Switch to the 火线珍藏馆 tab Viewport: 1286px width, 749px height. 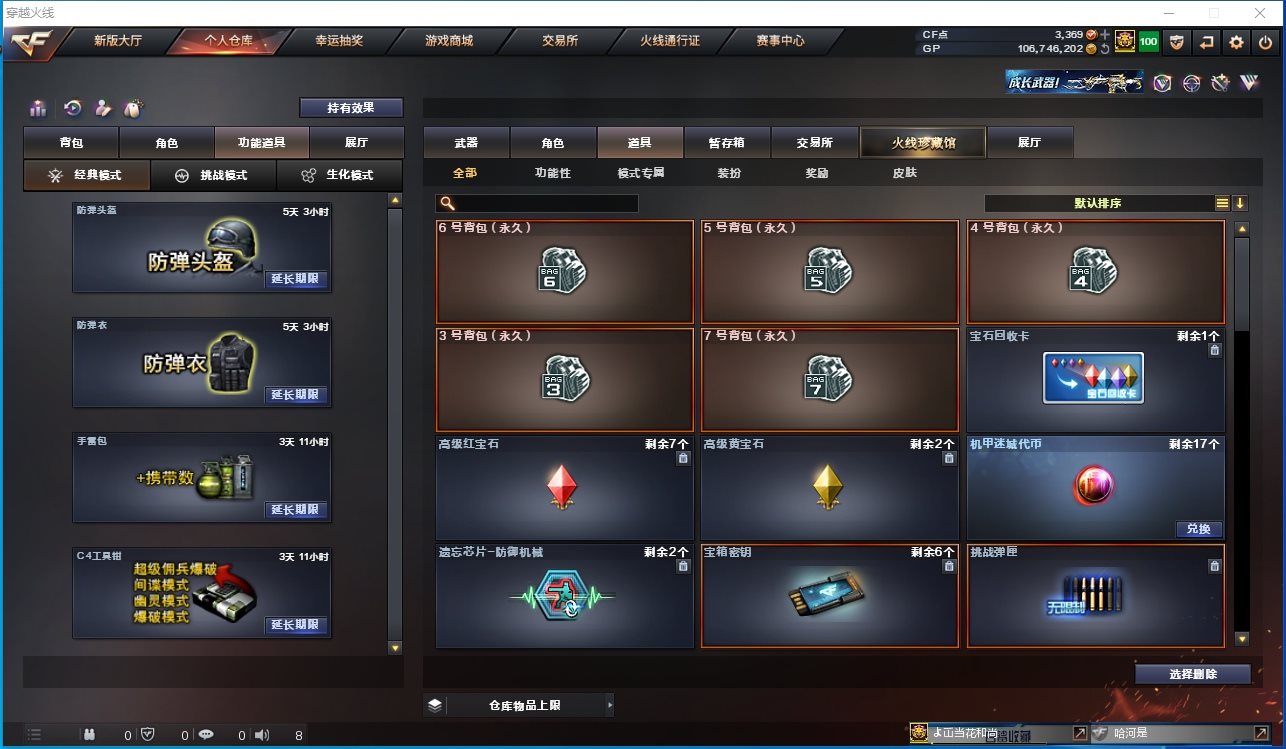tap(923, 143)
